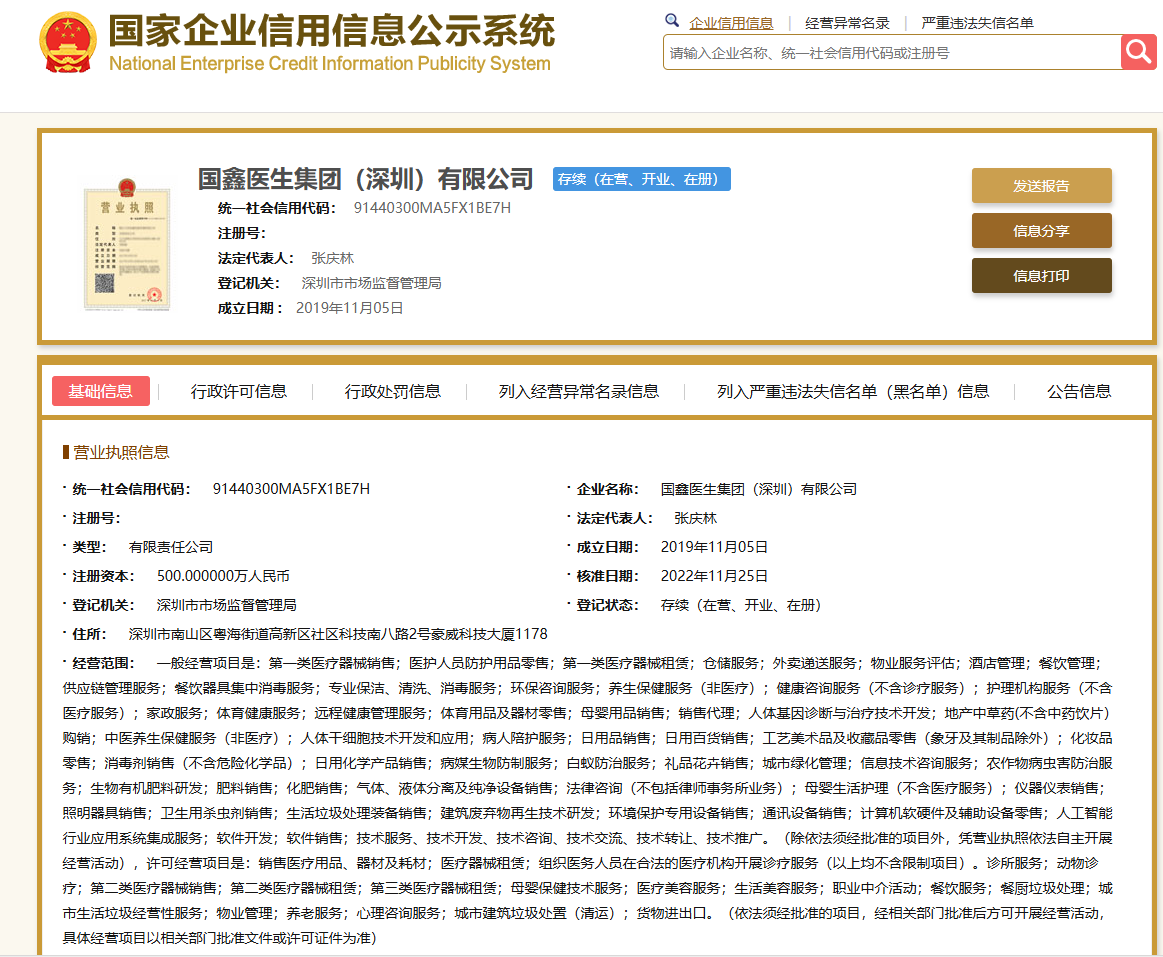Switch to the 行政许可信息 tab

238,392
